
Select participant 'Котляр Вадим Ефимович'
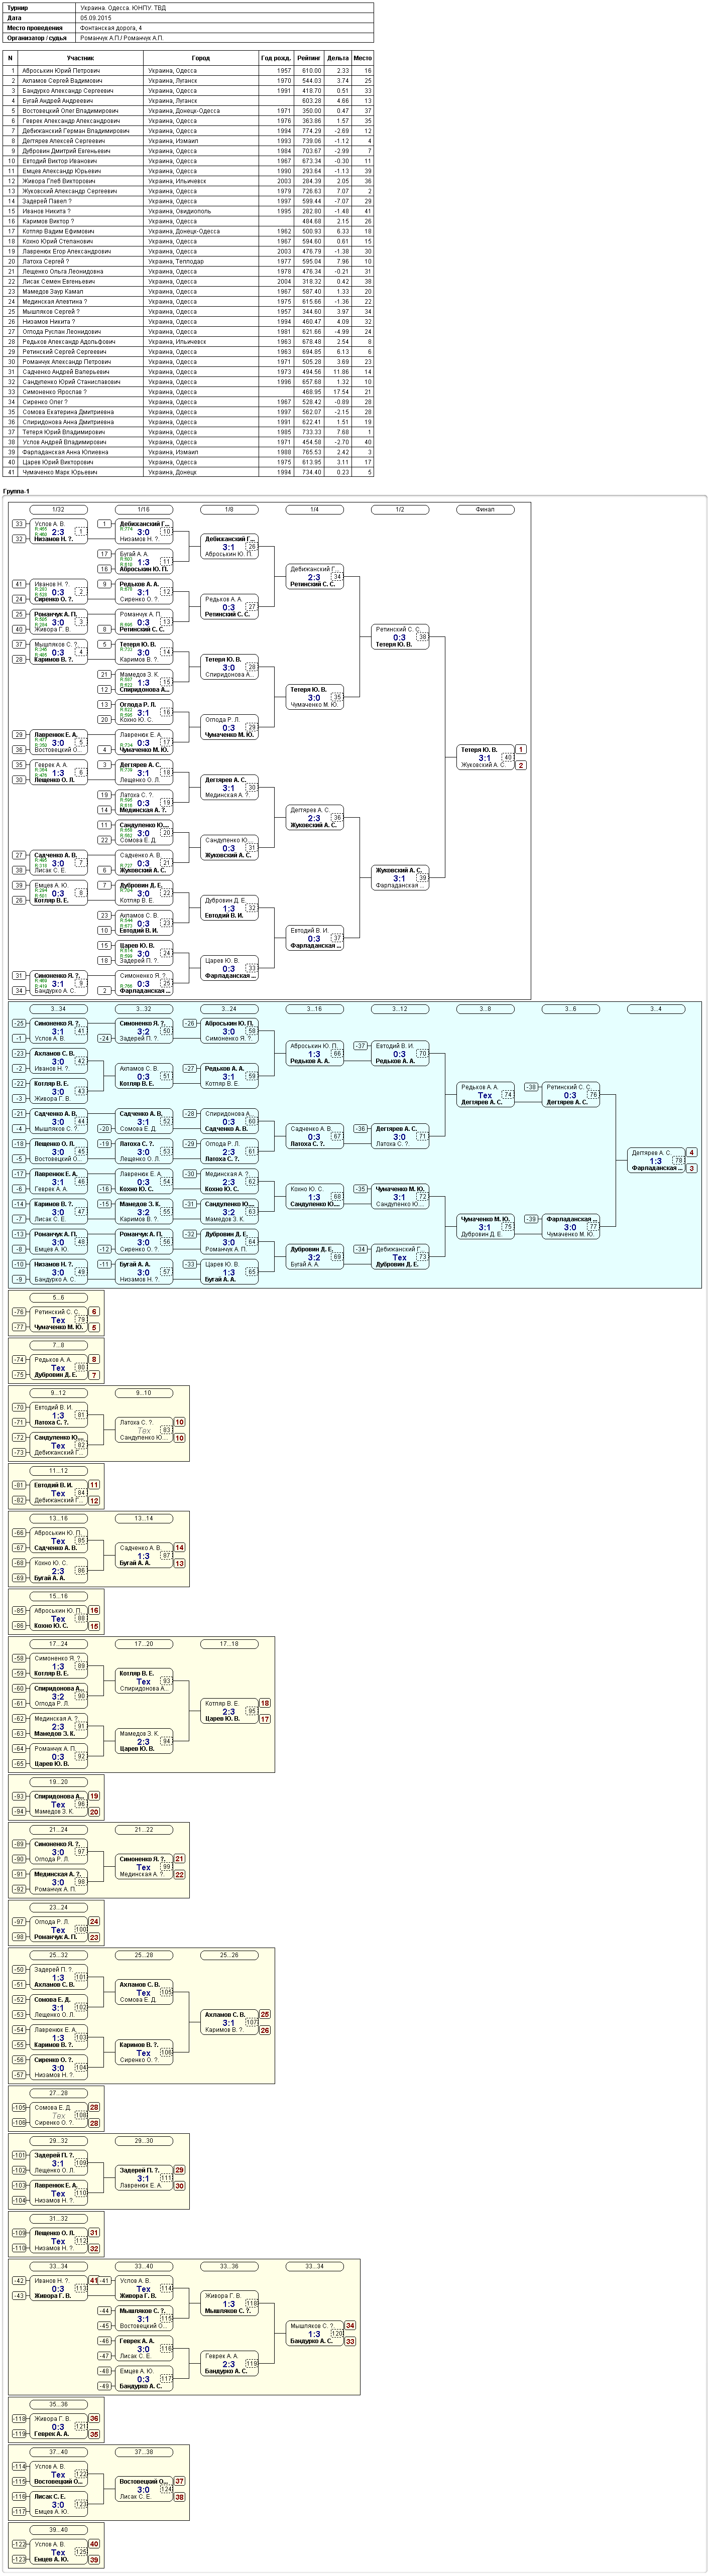pos(58,231)
